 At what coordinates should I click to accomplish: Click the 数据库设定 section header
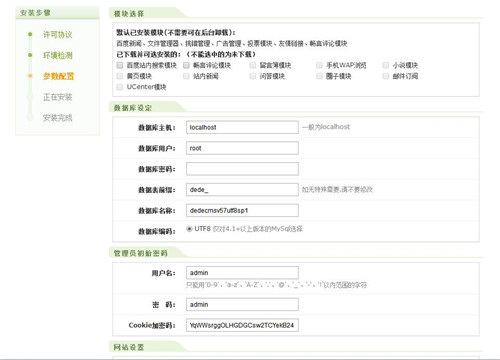click(x=133, y=108)
